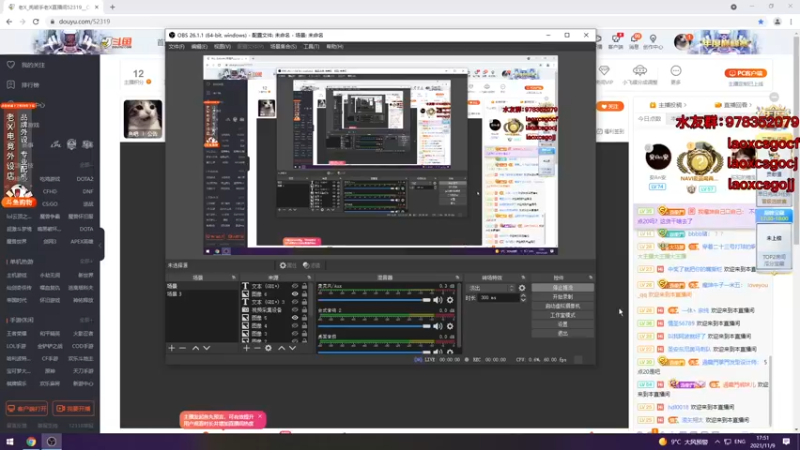This screenshot has width=800, height=450.
Task: Toggle visibility of first 文本 (GDI+) source
Action: (x=295, y=286)
